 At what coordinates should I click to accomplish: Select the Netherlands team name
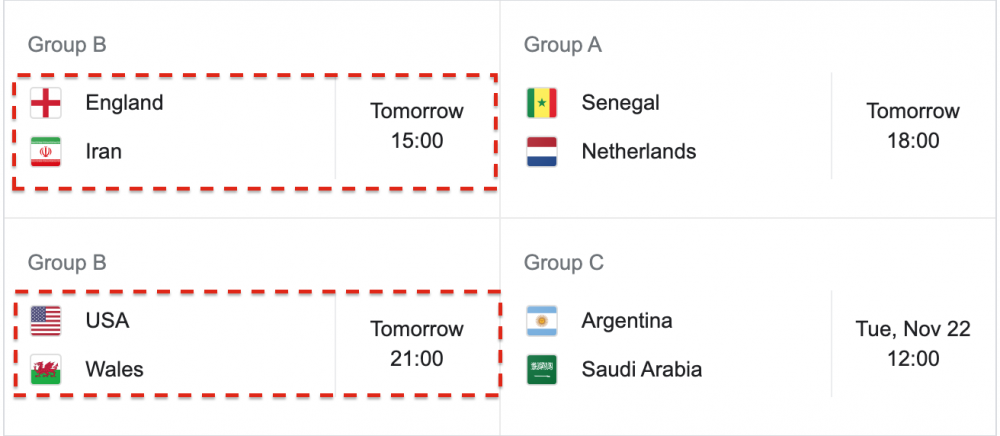638,152
